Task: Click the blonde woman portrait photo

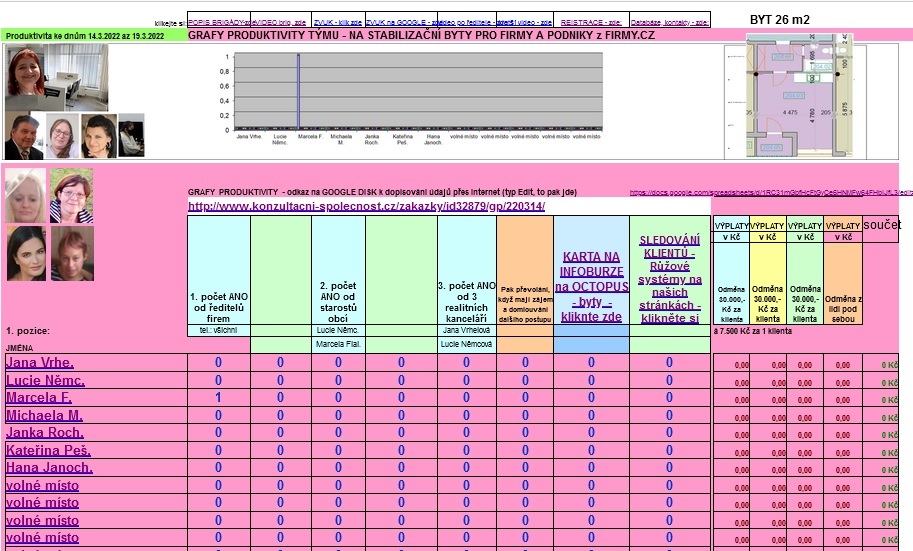Action: tap(26, 196)
